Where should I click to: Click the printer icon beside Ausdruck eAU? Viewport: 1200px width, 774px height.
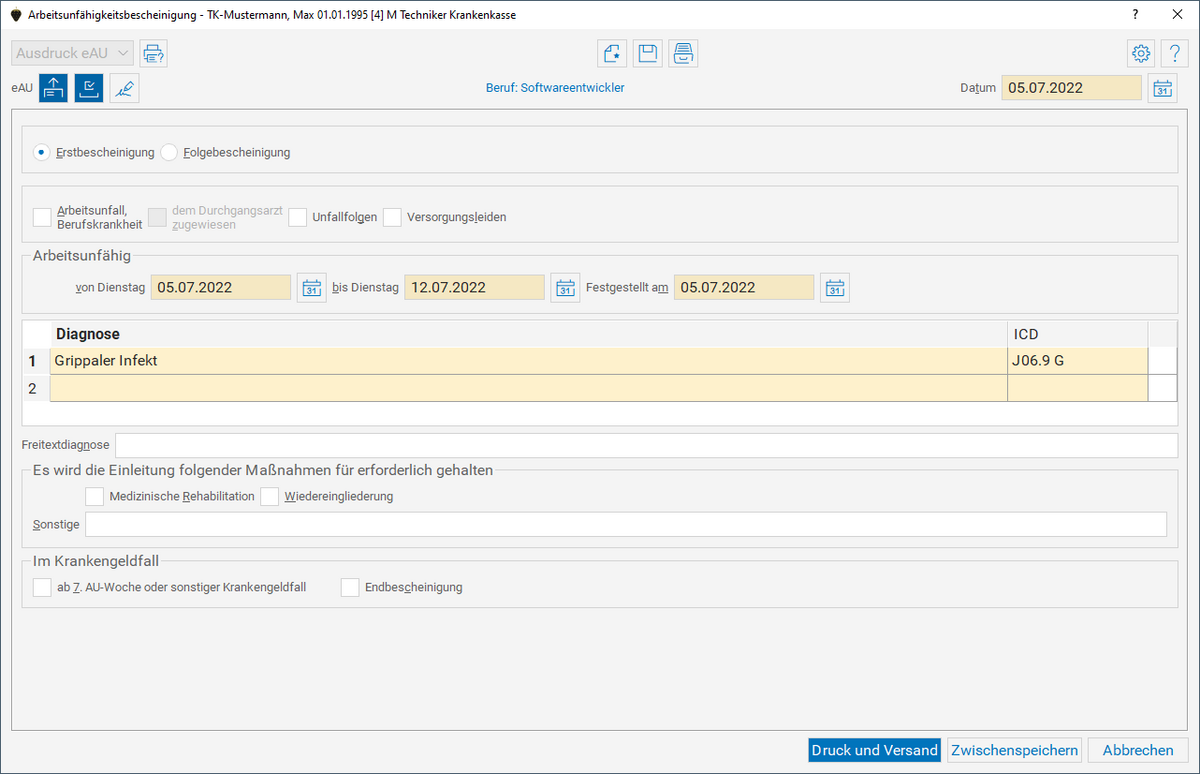point(154,53)
